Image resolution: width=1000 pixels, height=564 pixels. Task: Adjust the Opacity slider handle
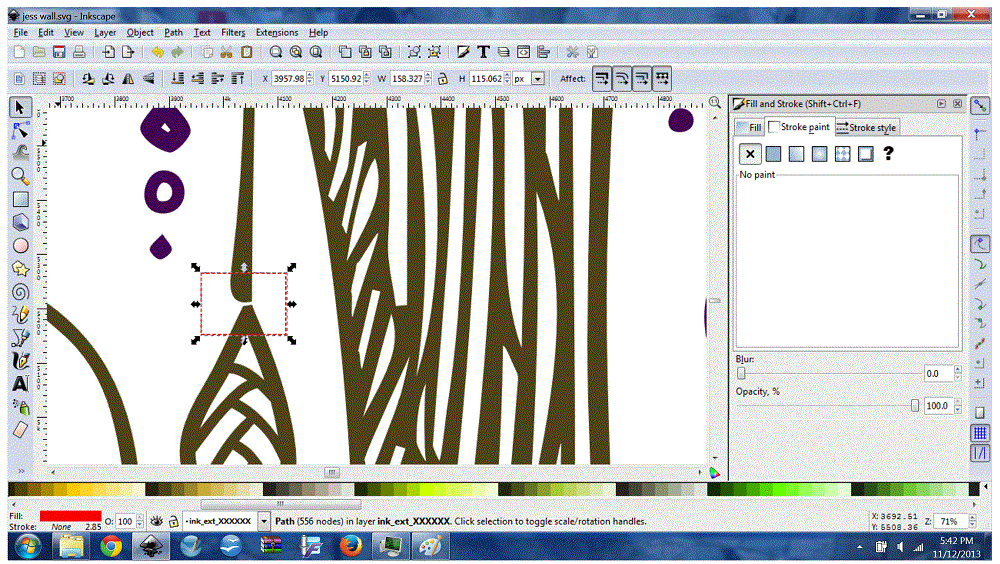915,406
